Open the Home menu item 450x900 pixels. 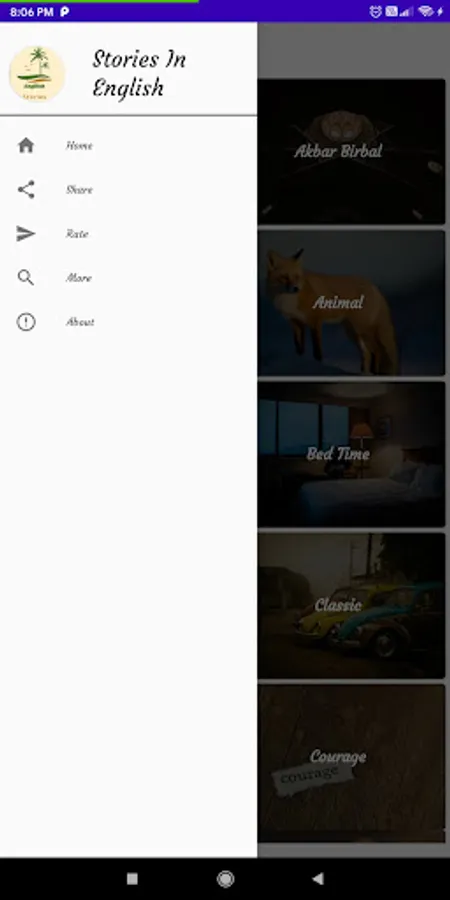[129, 146]
